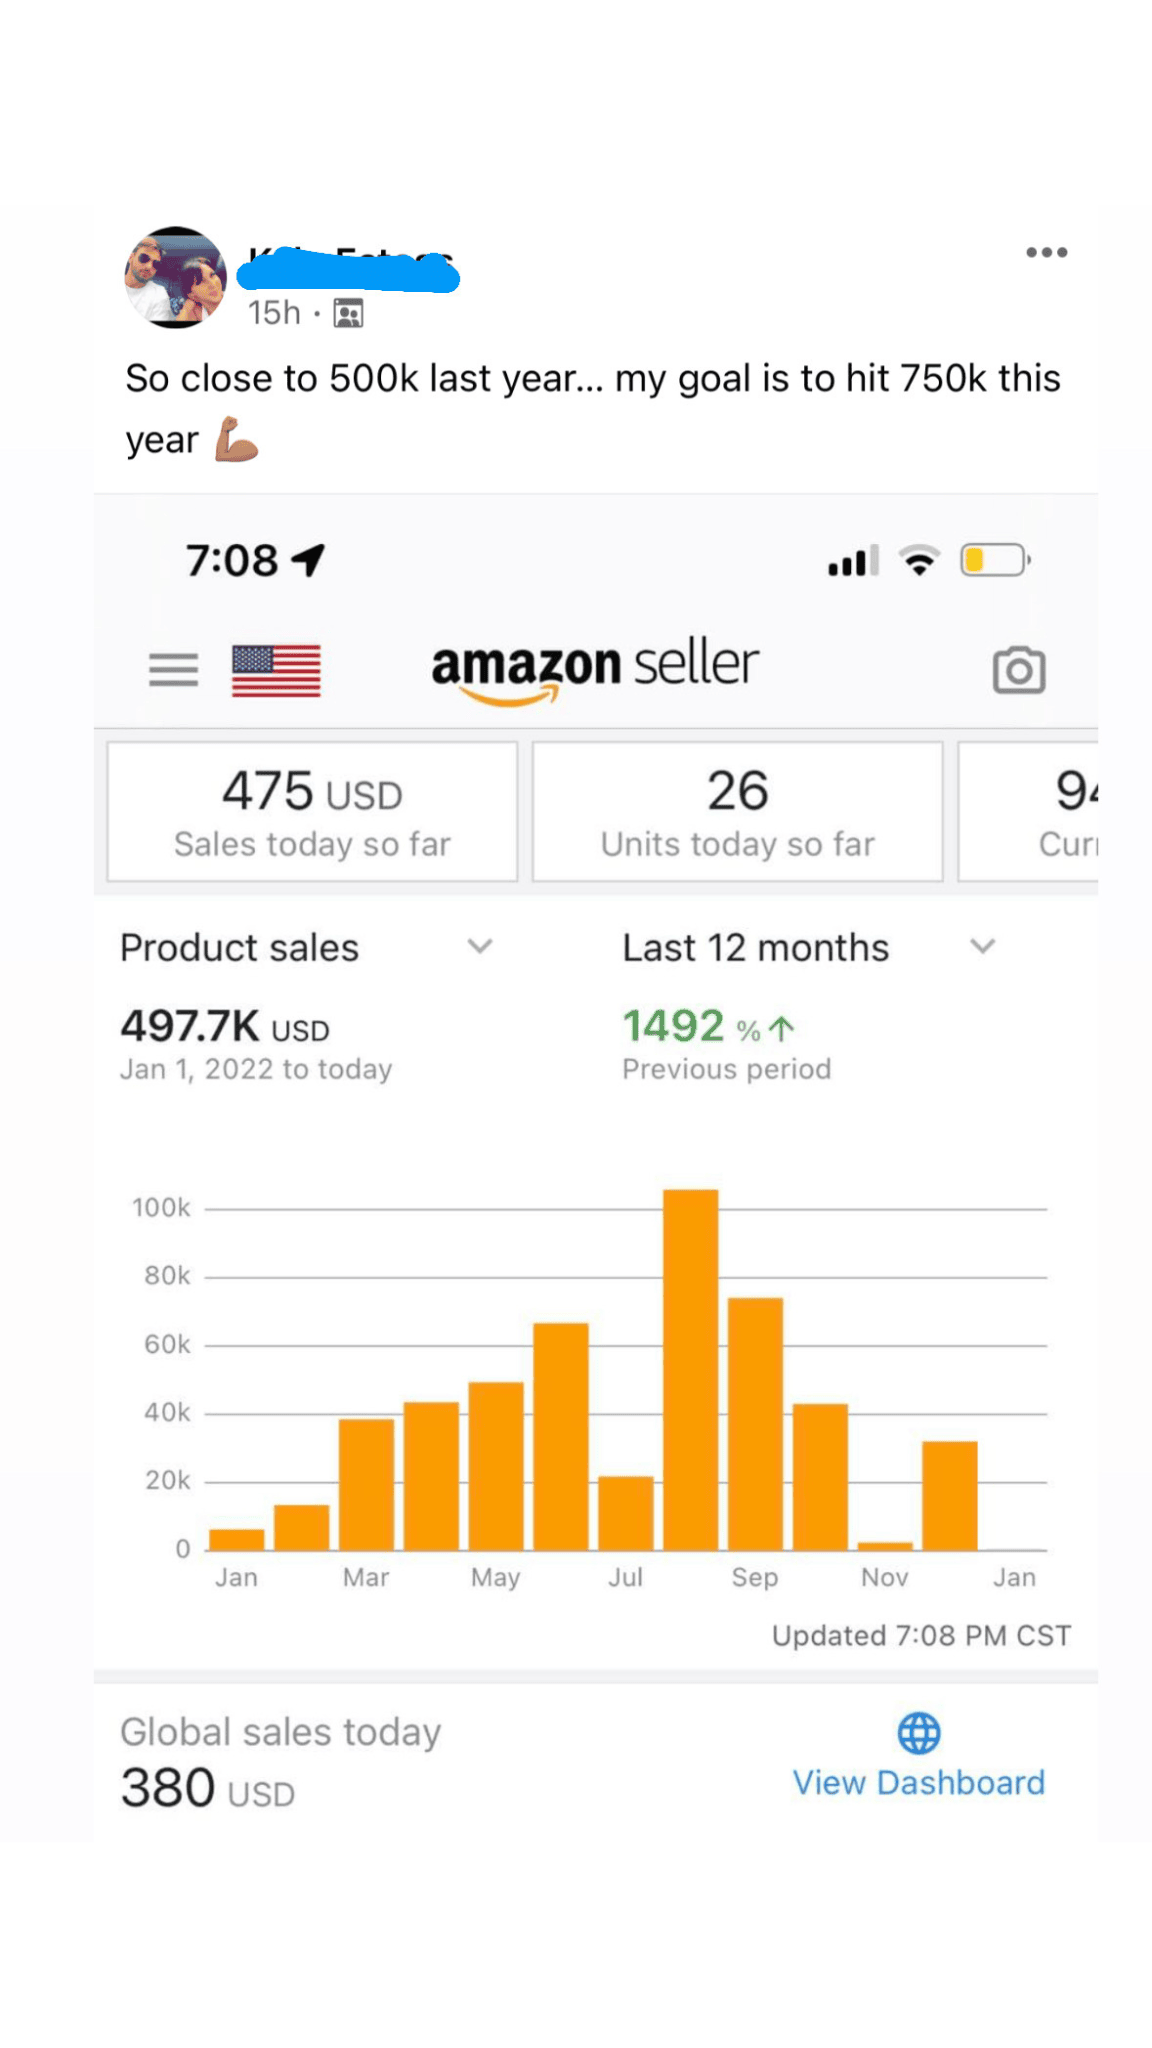Open the hamburger menu icon
1152x2048 pixels.
point(173,669)
